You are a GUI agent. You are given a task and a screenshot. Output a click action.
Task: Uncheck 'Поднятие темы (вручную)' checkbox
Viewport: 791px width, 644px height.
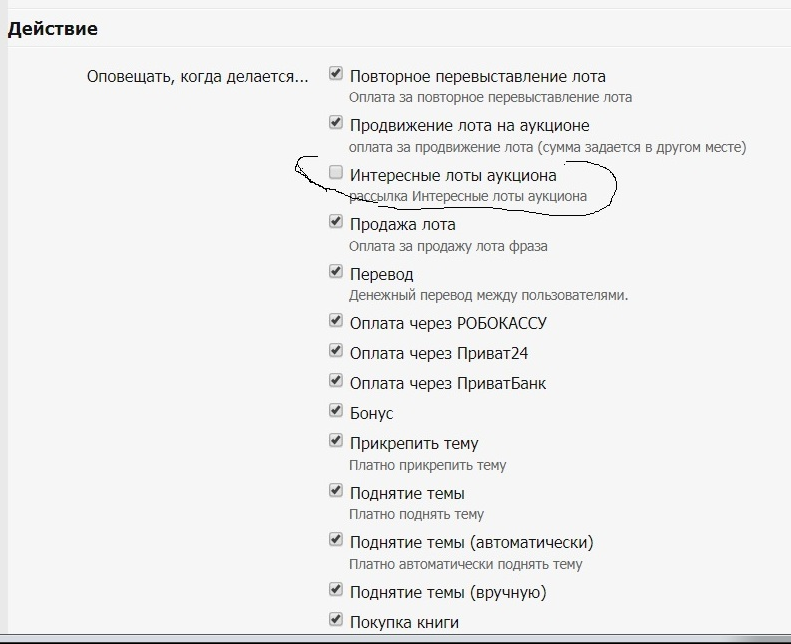pos(335,589)
